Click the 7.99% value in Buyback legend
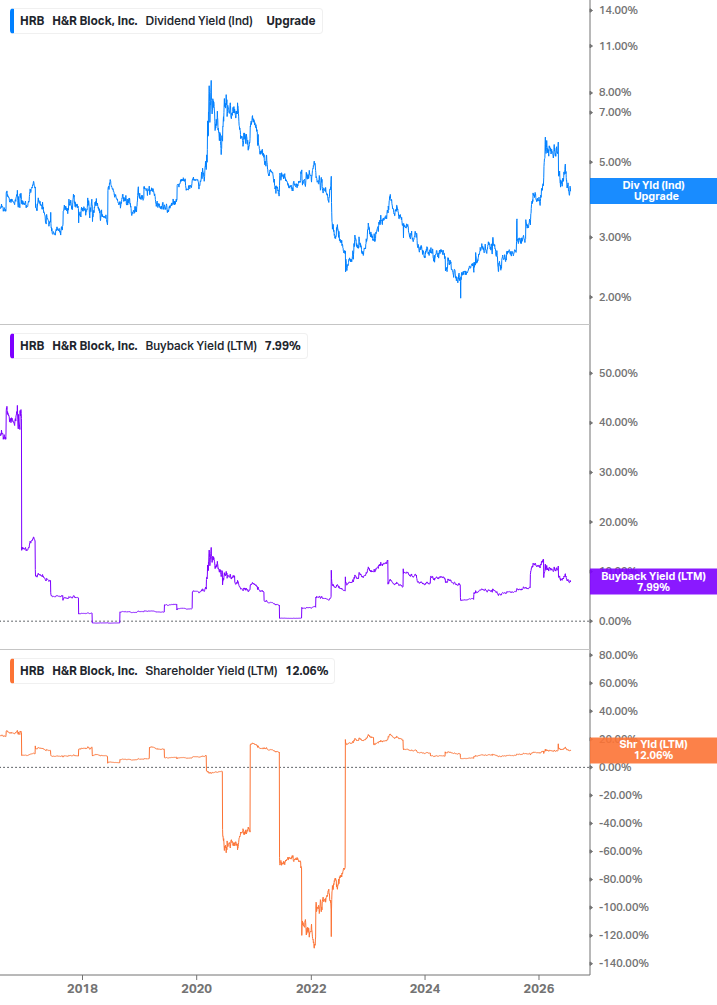Viewport: 717px width, 1005px height. (x=283, y=346)
